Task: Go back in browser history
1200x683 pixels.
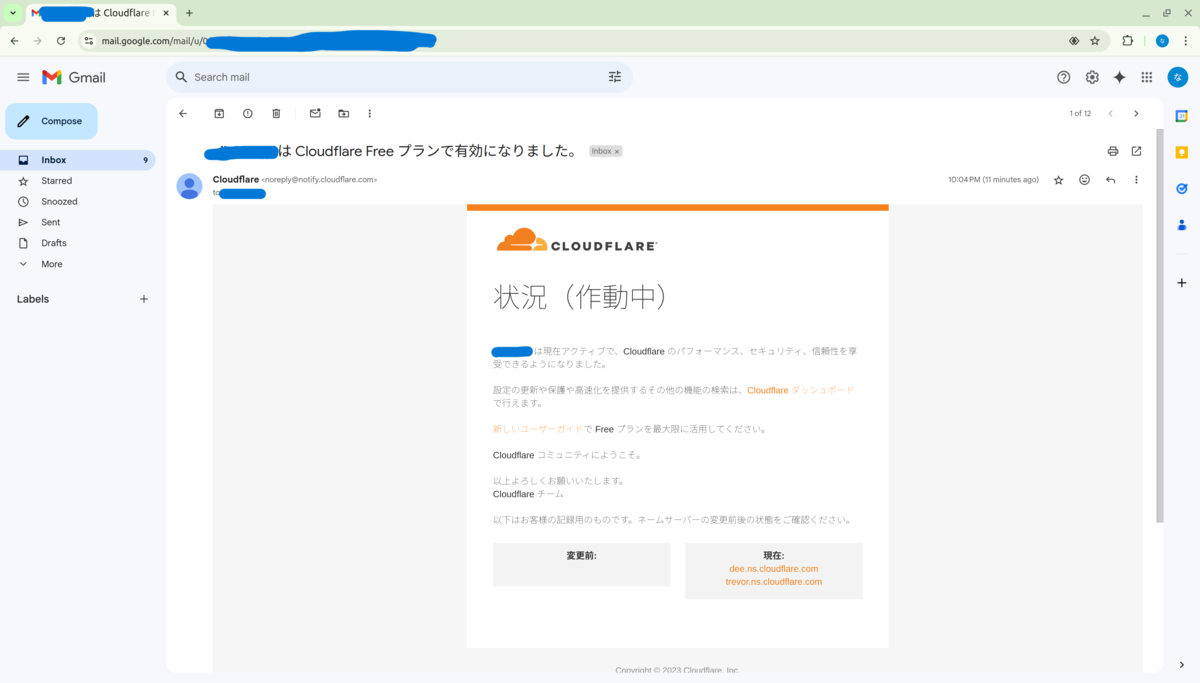Action: [x=14, y=41]
